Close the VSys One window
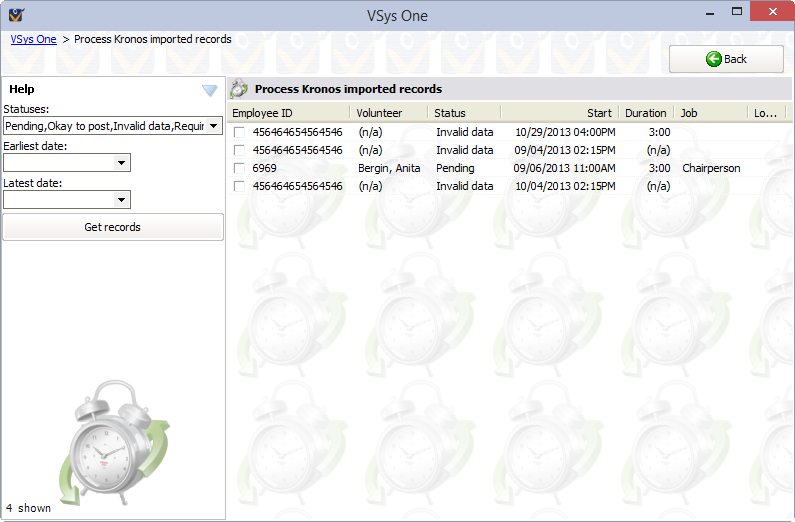The width and height of the screenshot is (795, 522). (x=772, y=11)
